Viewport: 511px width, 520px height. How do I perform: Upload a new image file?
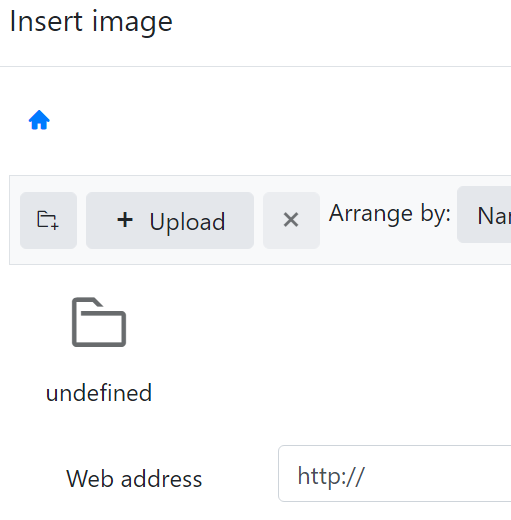pyautogui.click(x=170, y=220)
